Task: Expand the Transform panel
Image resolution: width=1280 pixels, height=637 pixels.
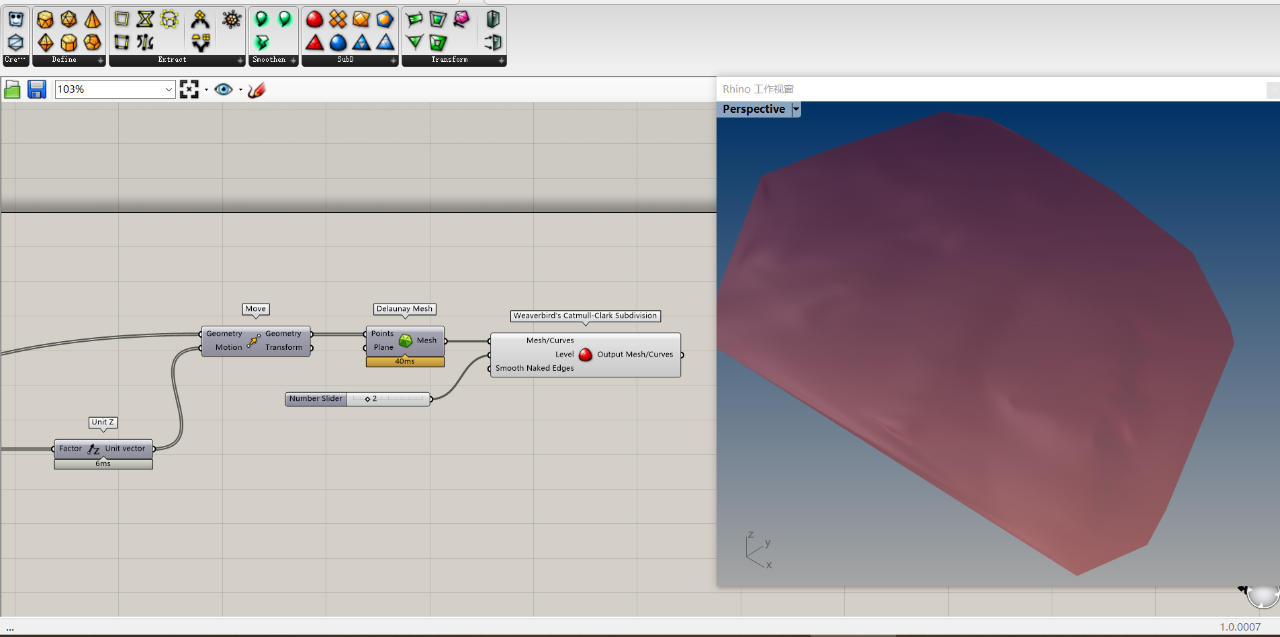Action: click(x=501, y=61)
